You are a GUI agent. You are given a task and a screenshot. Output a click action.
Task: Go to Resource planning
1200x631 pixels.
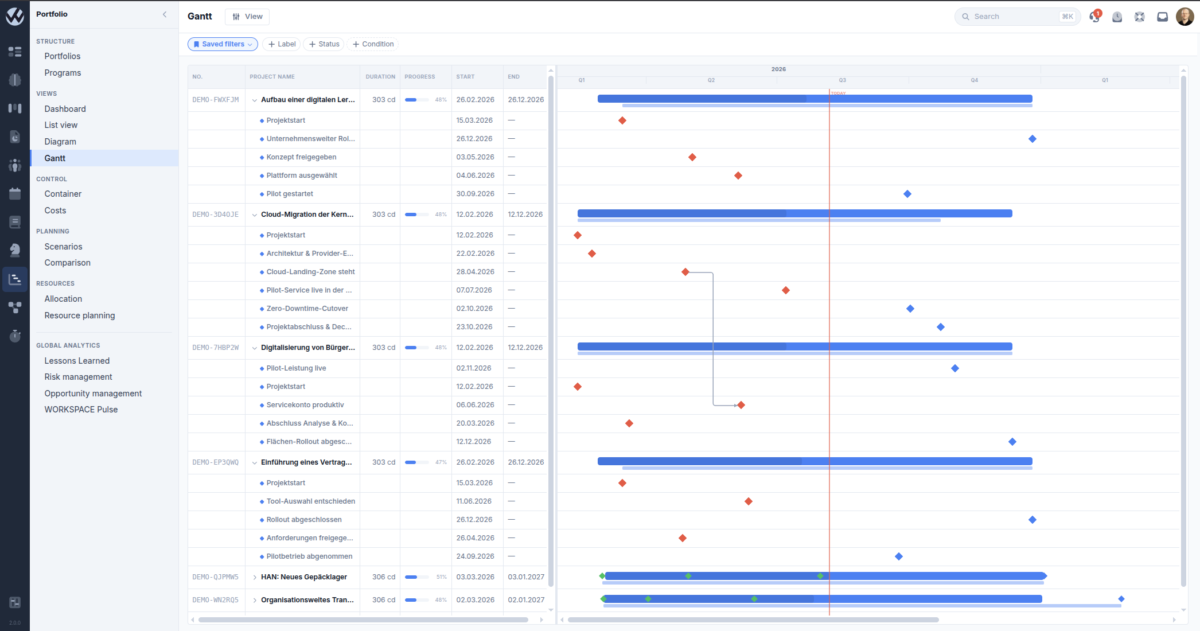(x=79, y=315)
